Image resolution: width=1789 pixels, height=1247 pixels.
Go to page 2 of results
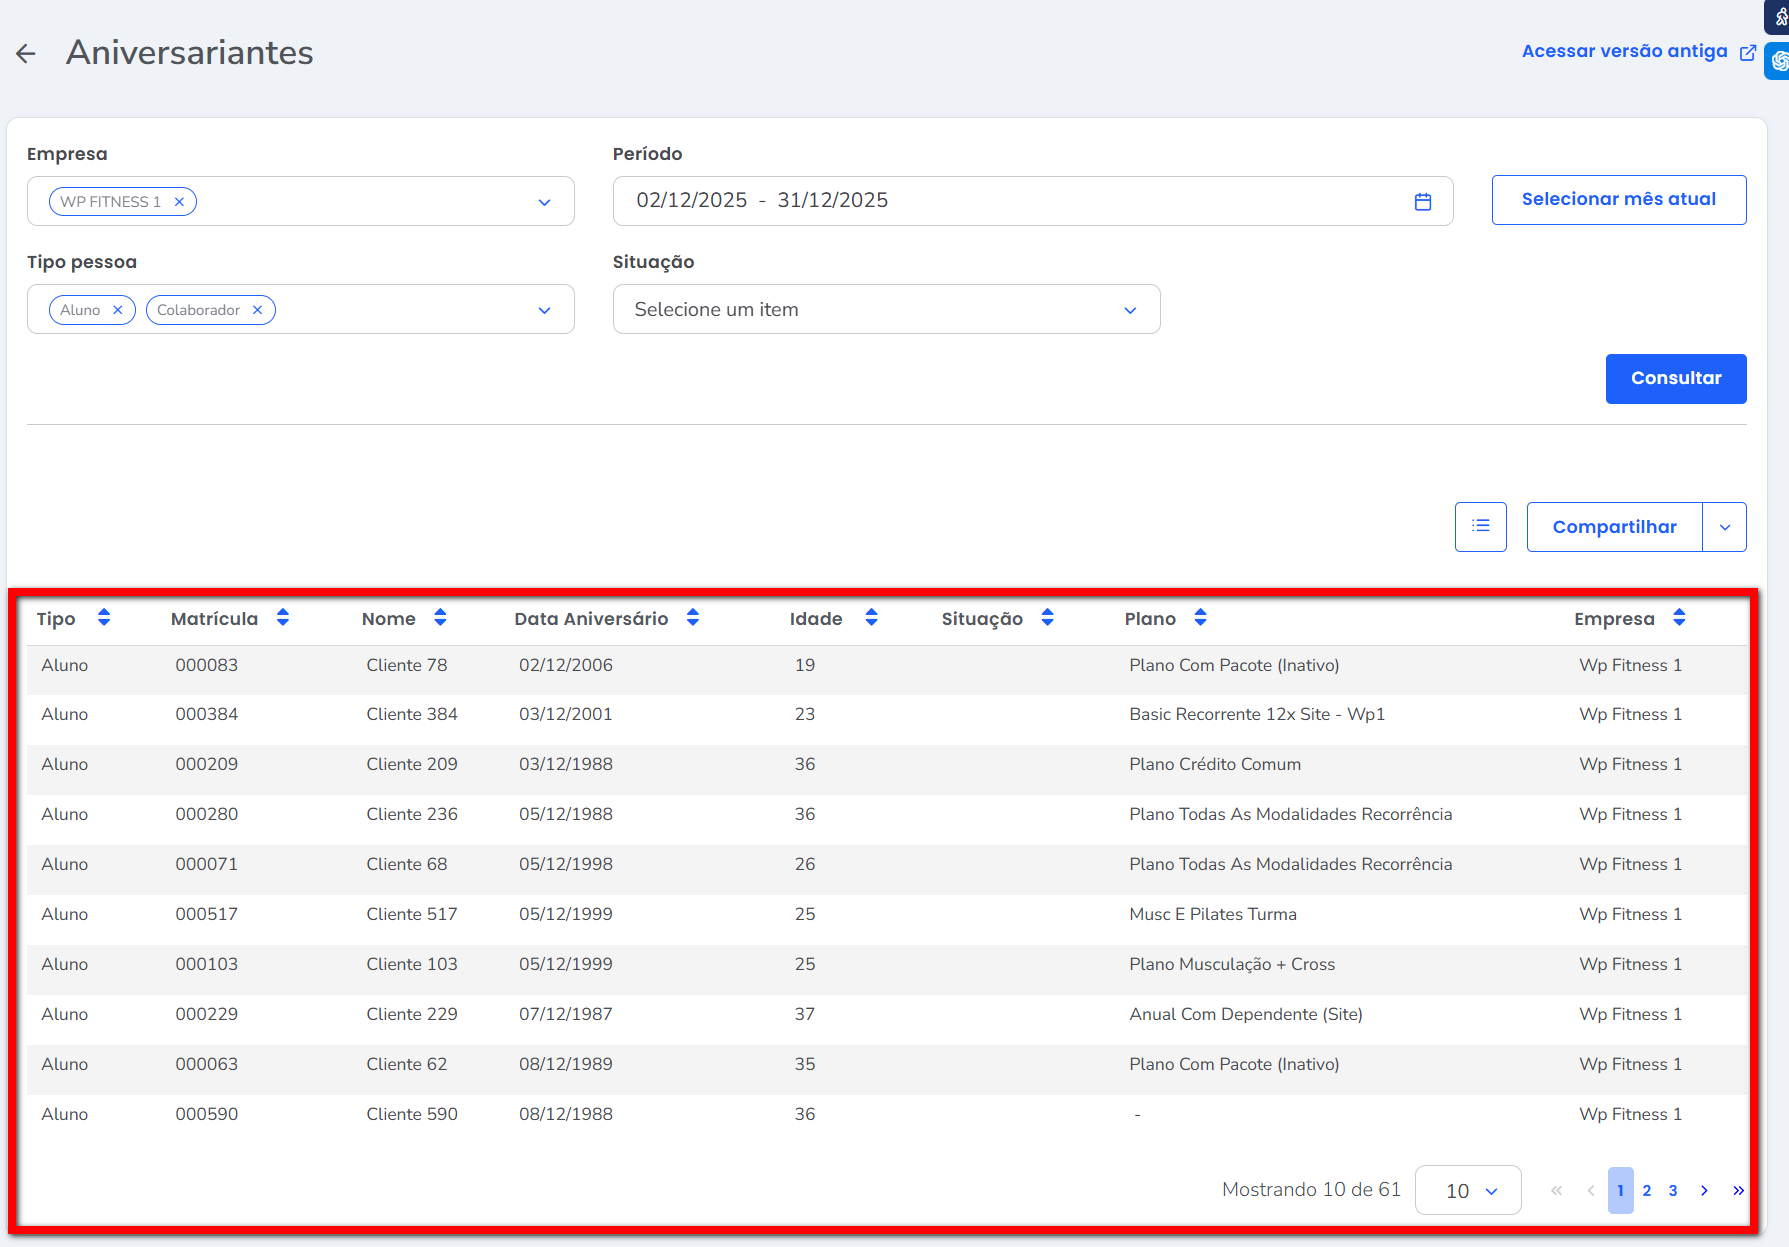pos(1646,1190)
